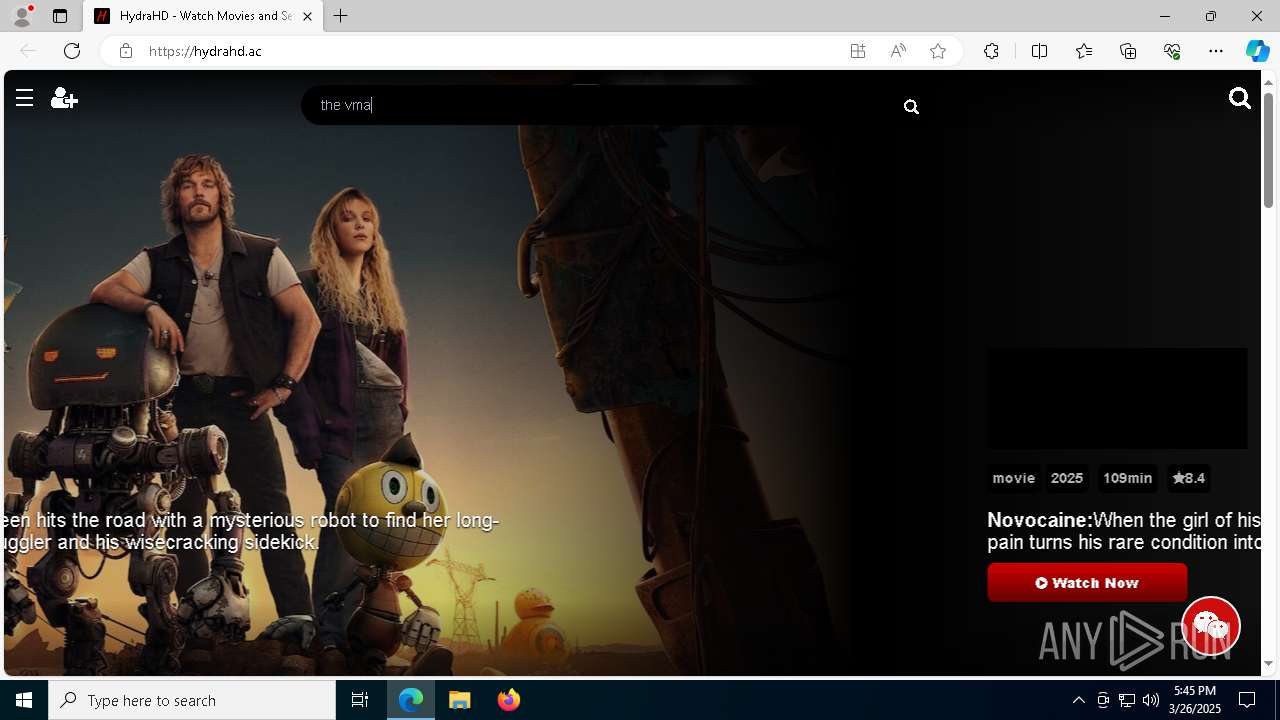Viewport: 1280px width, 720px height.
Task: Launch Firefox from taskbar
Action: pos(509,700)
